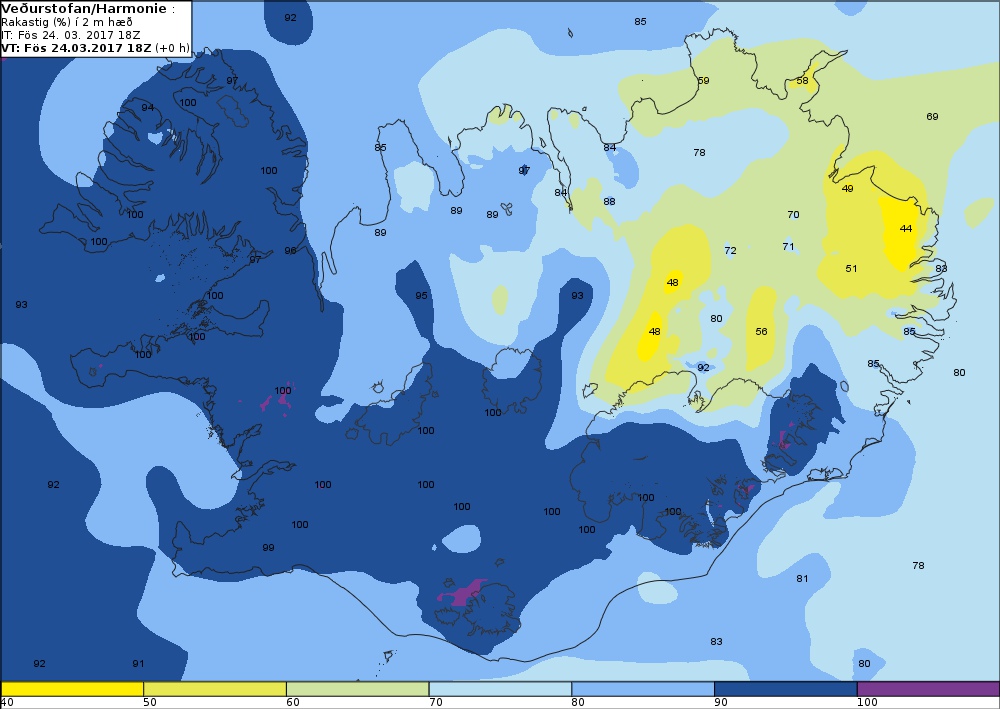The image size is (1000, 709).
Task: Click the humidity value 91 on the map
Action: pos(138,664)
